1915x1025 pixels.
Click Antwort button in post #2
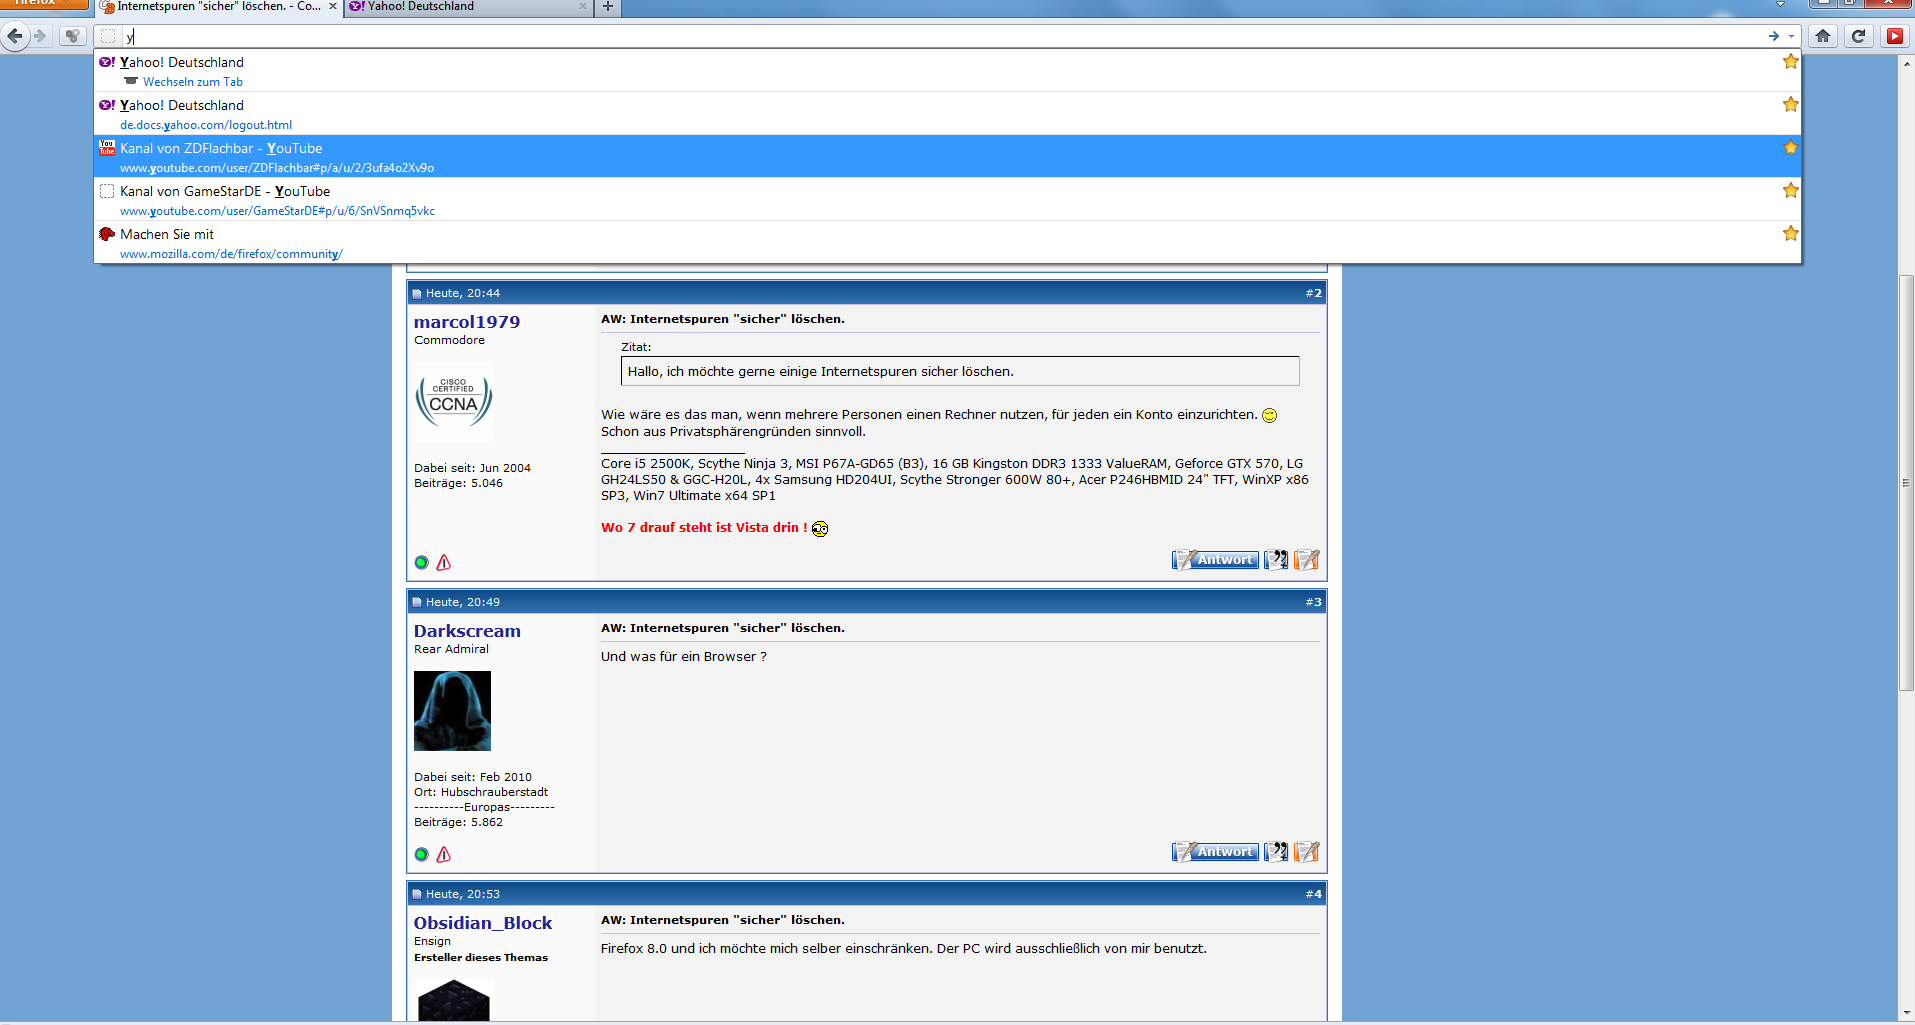[1215, 560]
